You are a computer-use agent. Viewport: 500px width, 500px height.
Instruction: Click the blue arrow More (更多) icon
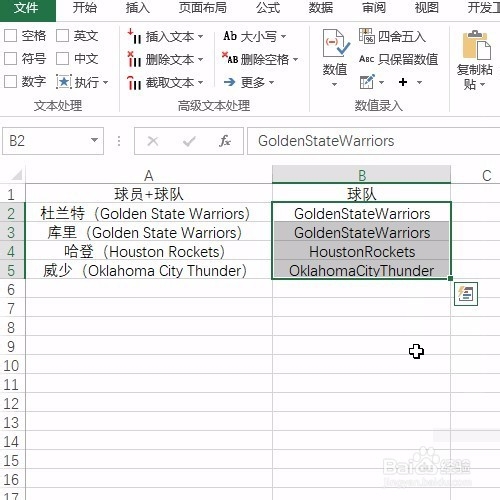(x=230, y=82)
